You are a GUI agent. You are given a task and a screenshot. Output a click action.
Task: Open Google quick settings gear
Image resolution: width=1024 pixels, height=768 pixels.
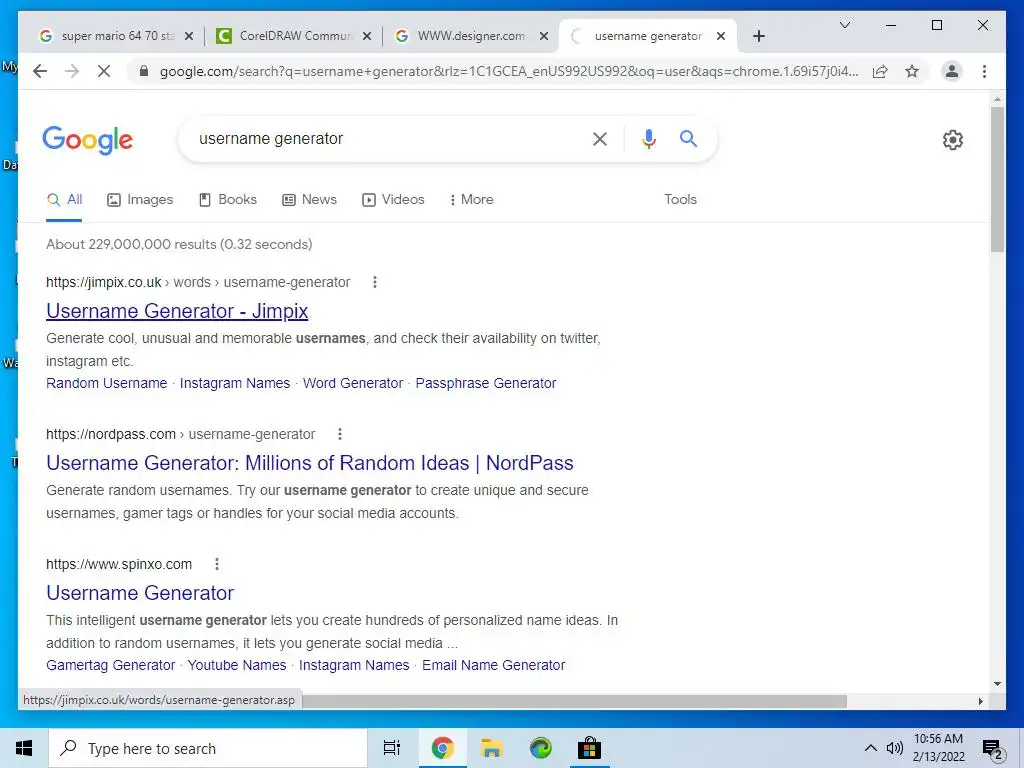point(953,140)
